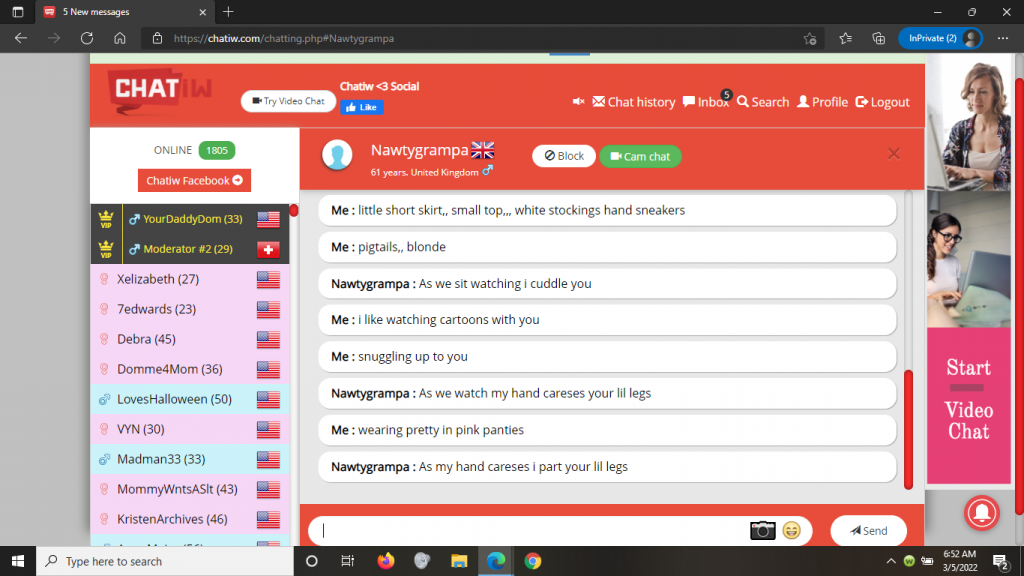Click the Facebook Like button
This screenshot has width=1024, height=576.
point(362,107)
